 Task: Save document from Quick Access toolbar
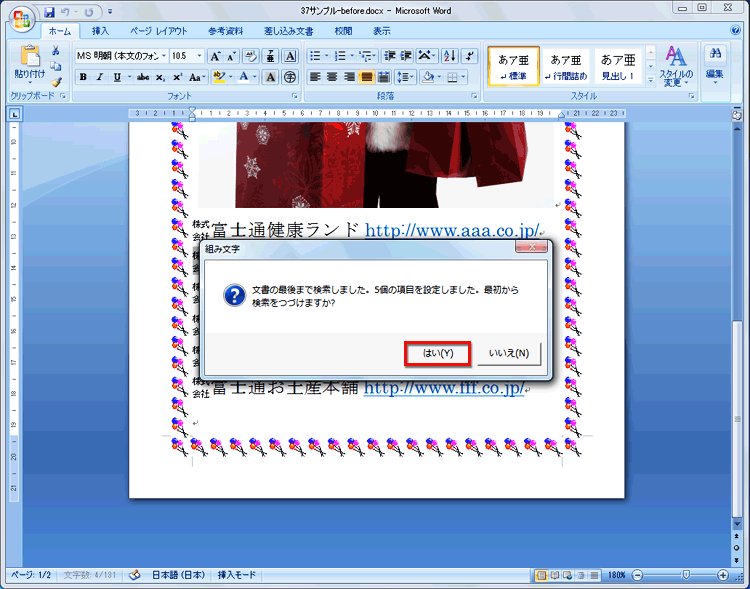(49, 11)
